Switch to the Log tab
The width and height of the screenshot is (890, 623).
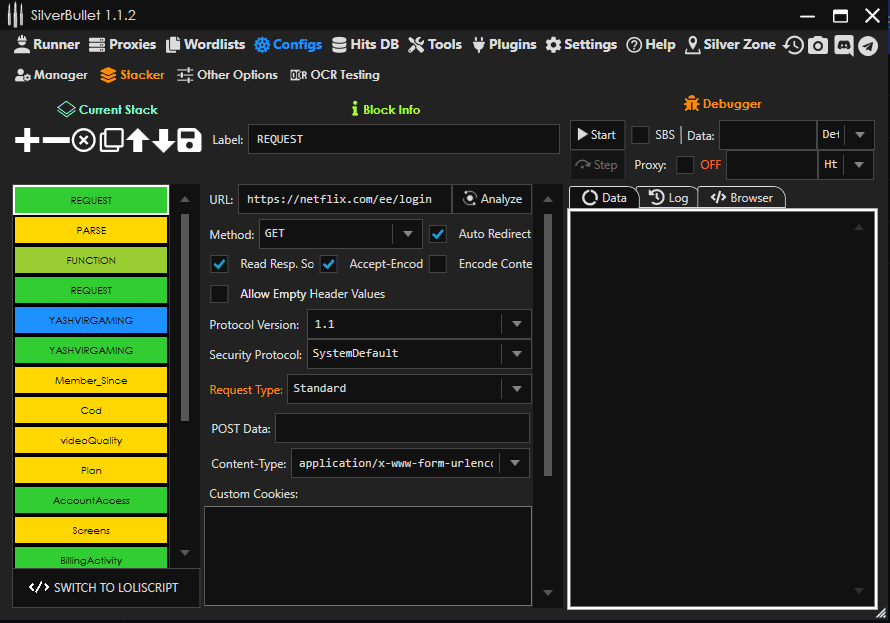(x=668, y=198)
